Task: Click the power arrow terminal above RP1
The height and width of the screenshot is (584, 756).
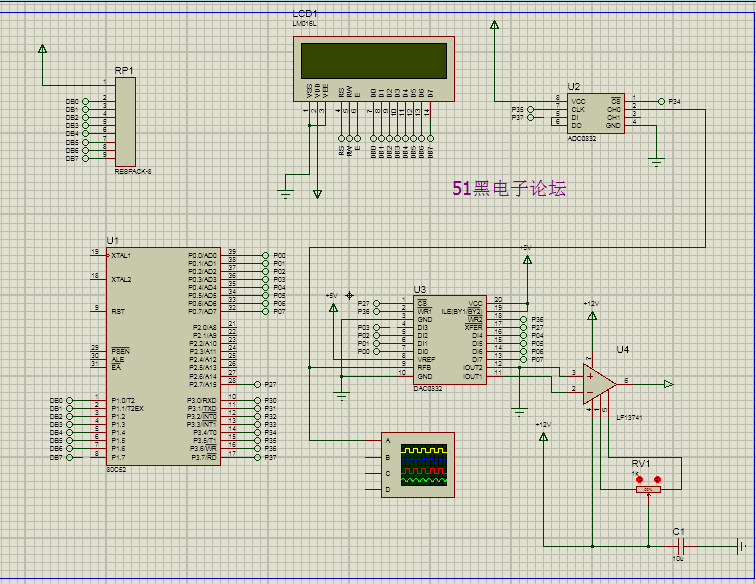Action: 42,49
